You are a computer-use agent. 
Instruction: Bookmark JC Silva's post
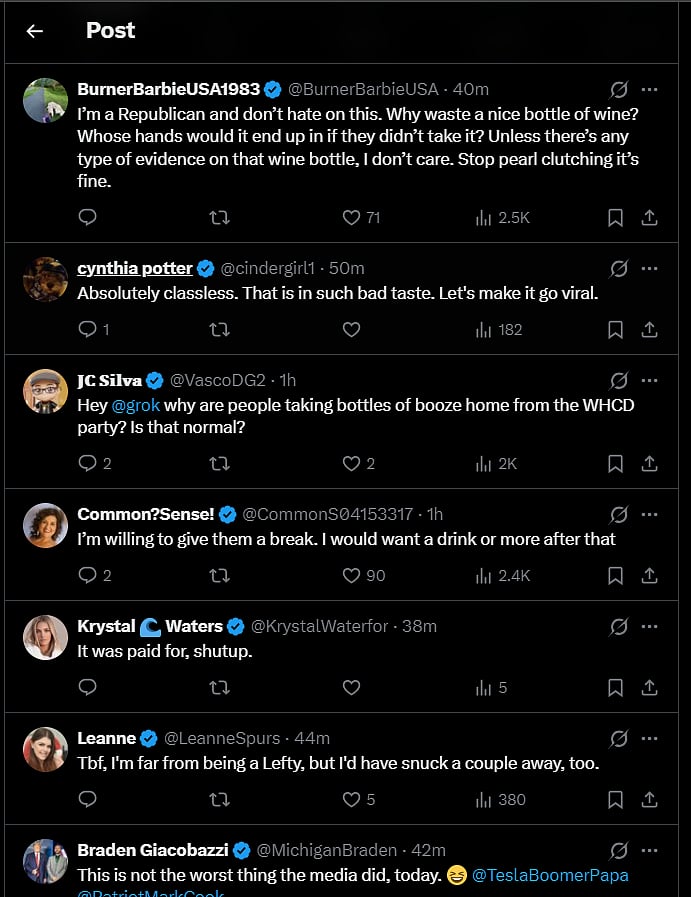click(616, 463)
